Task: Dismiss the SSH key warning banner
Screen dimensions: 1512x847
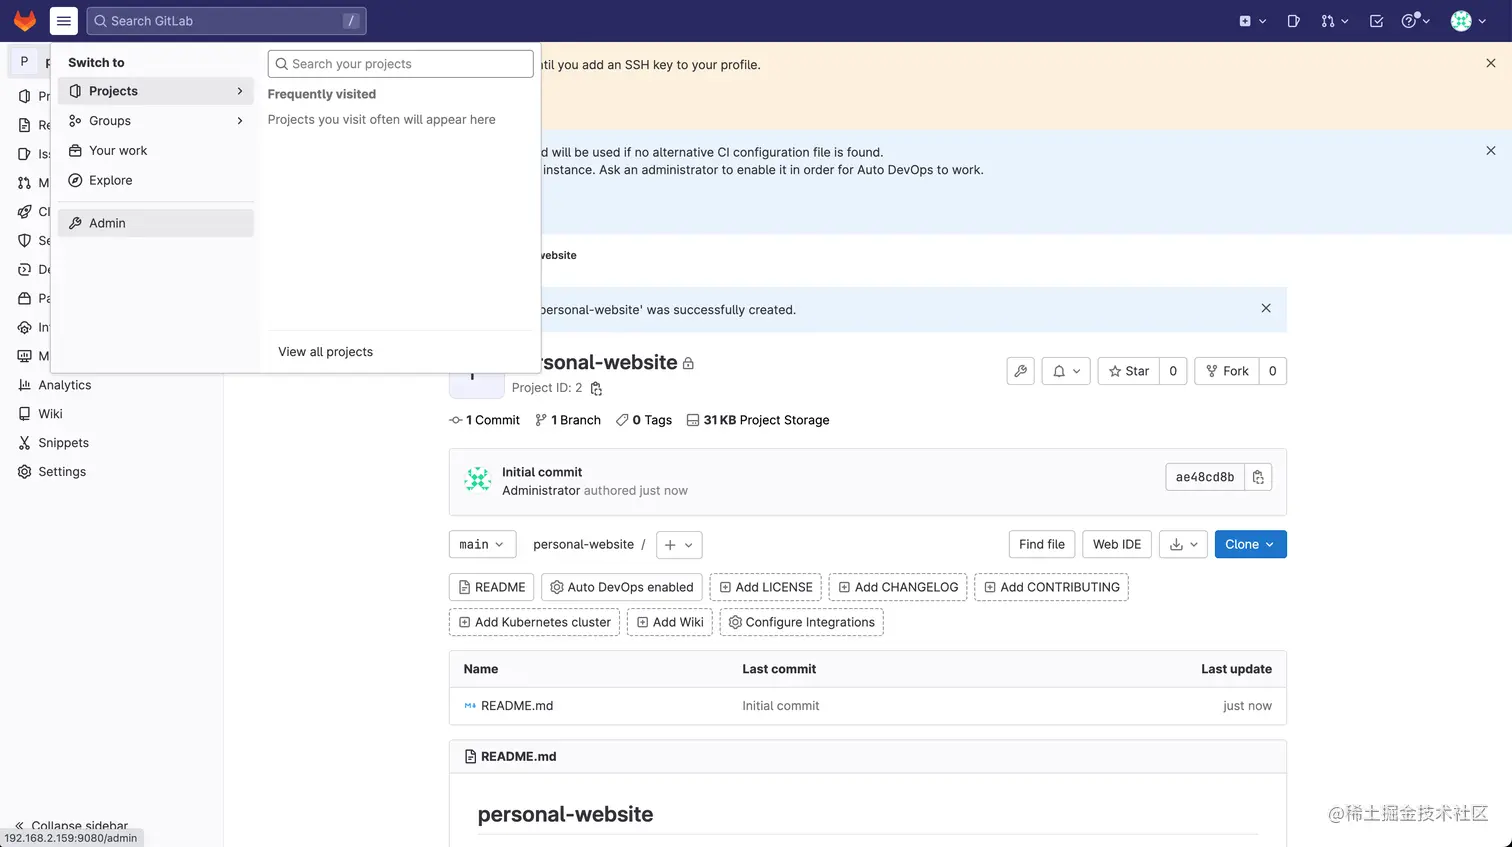Action: point(1491,63)
